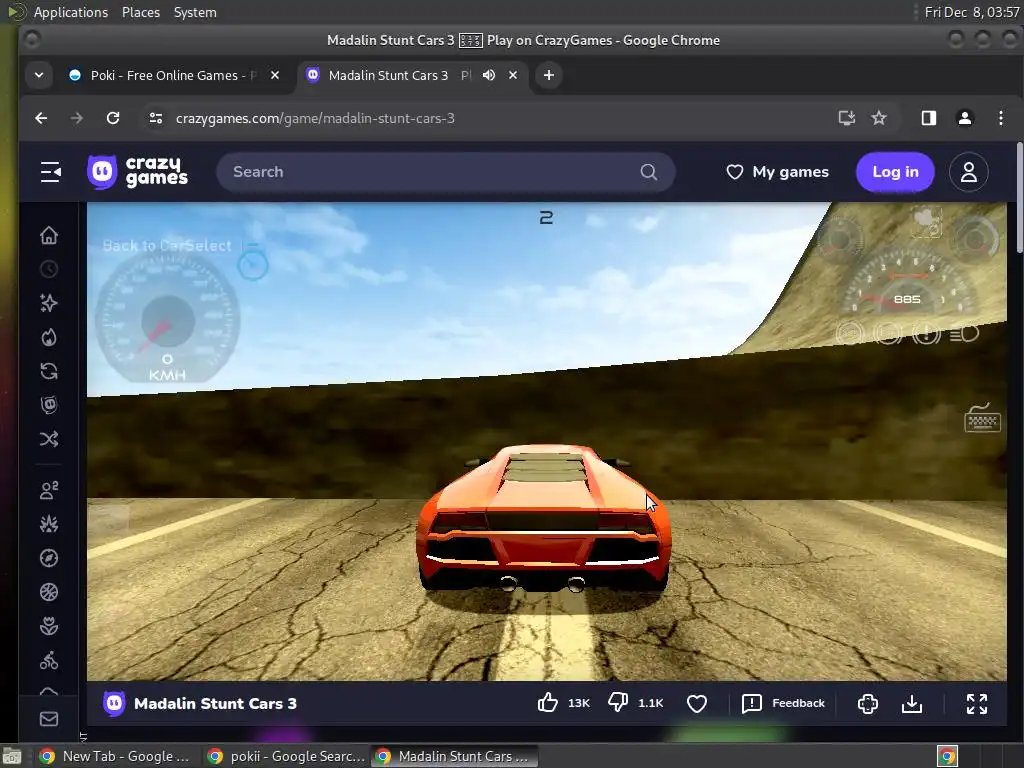Like the game with thumbs up
This screenshot has width=1024, height=768.
[547, 703]
